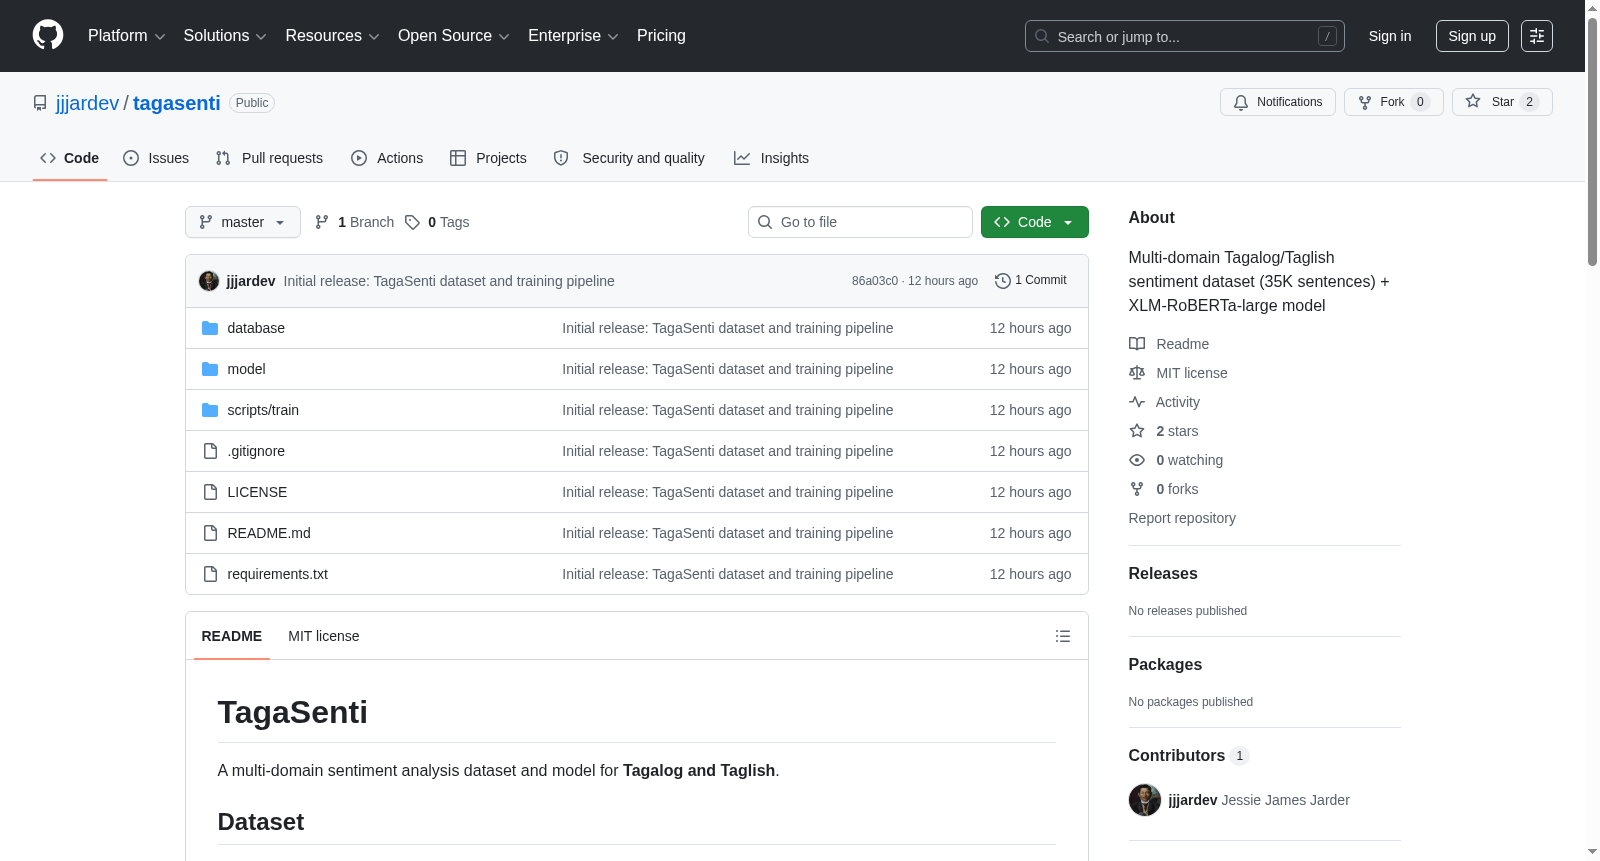Screen dimensions: 1600x861
Task: Click the Sign in link
Action: point(1390,36)
